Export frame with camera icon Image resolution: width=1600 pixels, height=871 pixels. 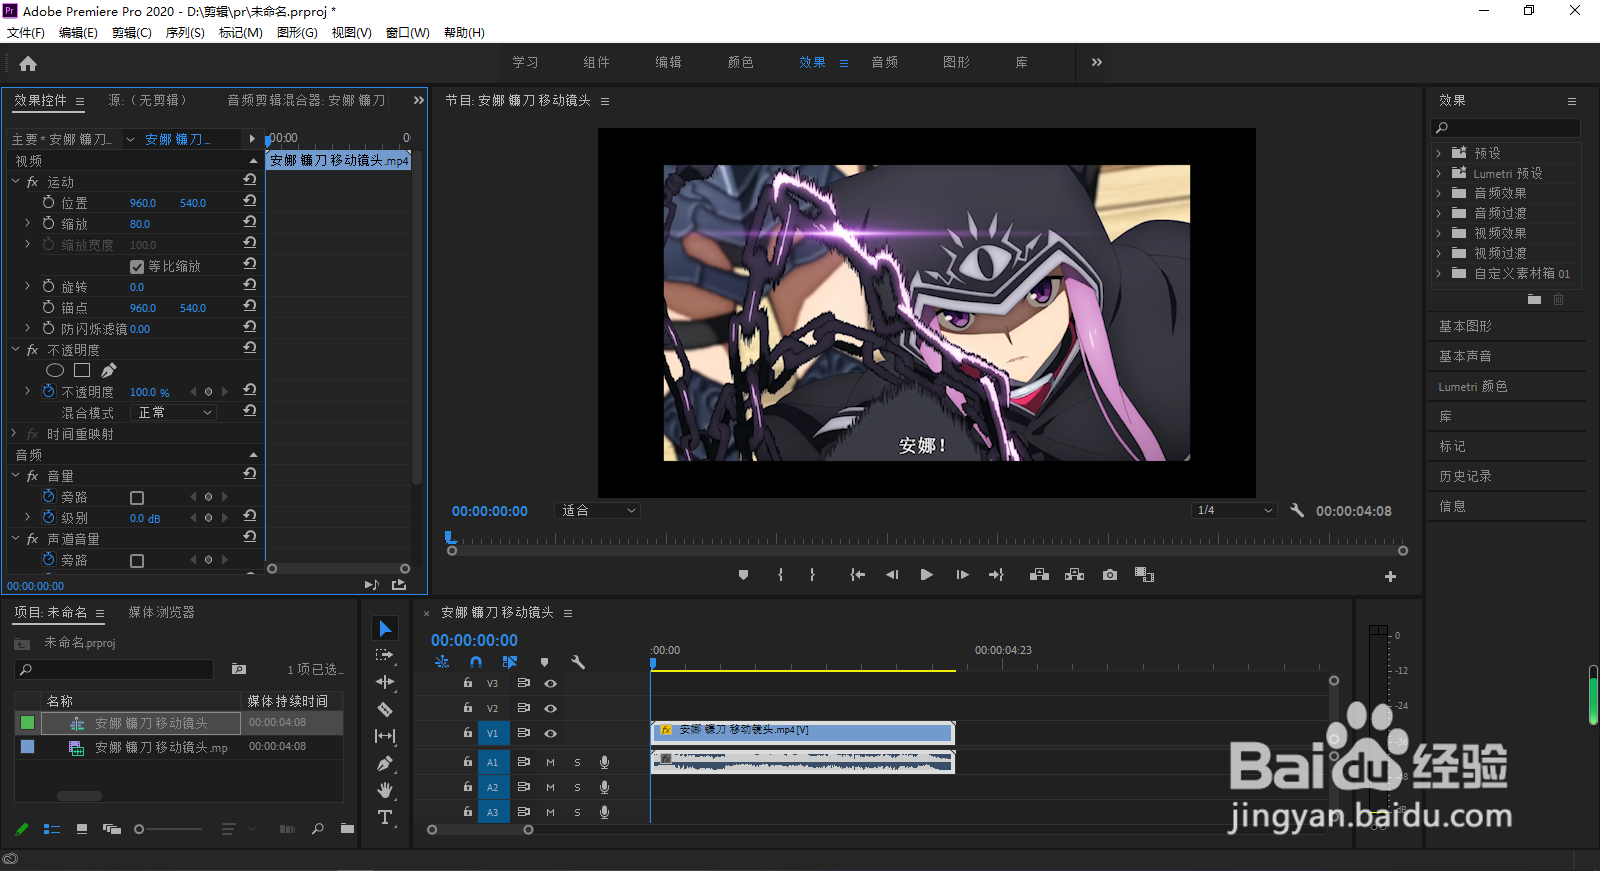pos(1110,575)
